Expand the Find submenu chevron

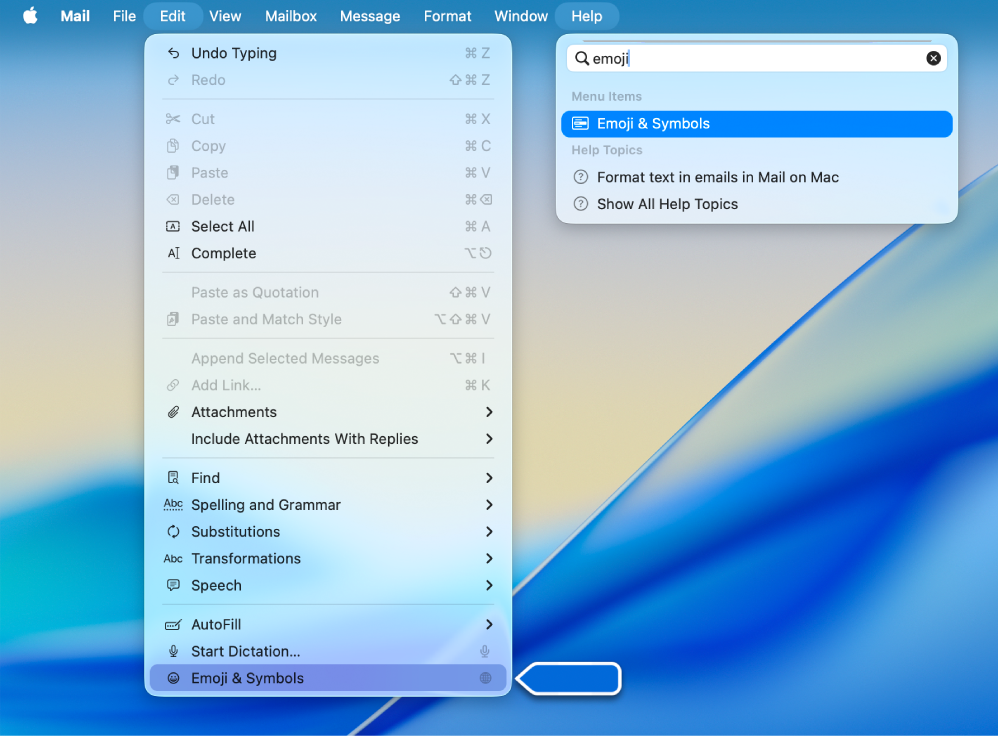(488, 477)
